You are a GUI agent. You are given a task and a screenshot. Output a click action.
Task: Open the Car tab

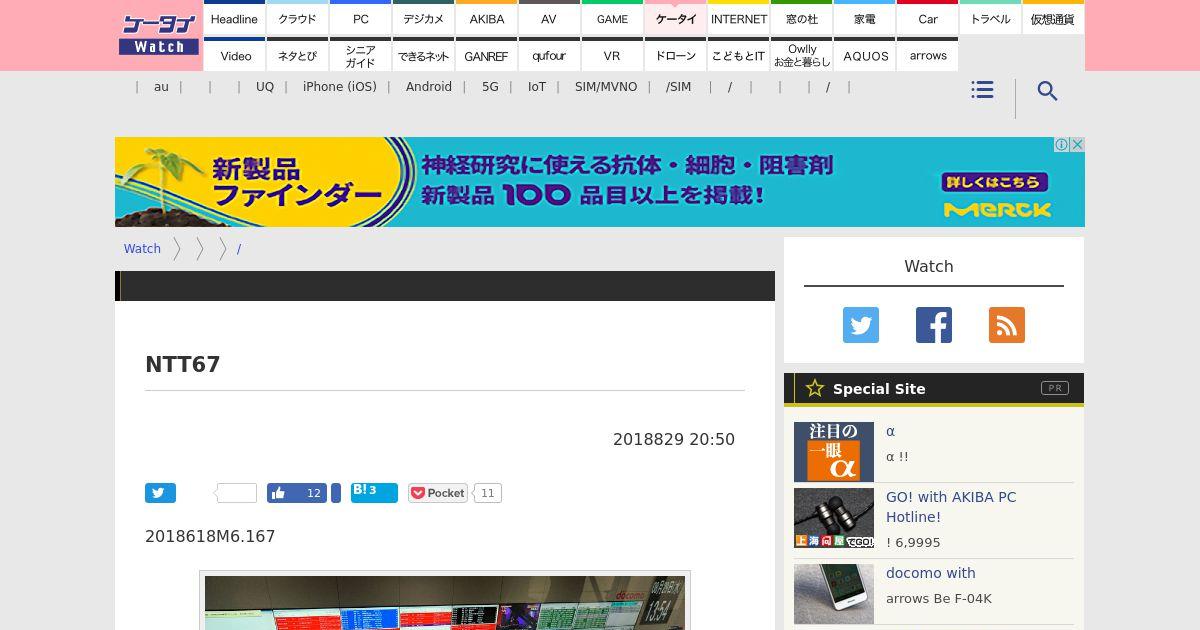click(x=928, y=19)
